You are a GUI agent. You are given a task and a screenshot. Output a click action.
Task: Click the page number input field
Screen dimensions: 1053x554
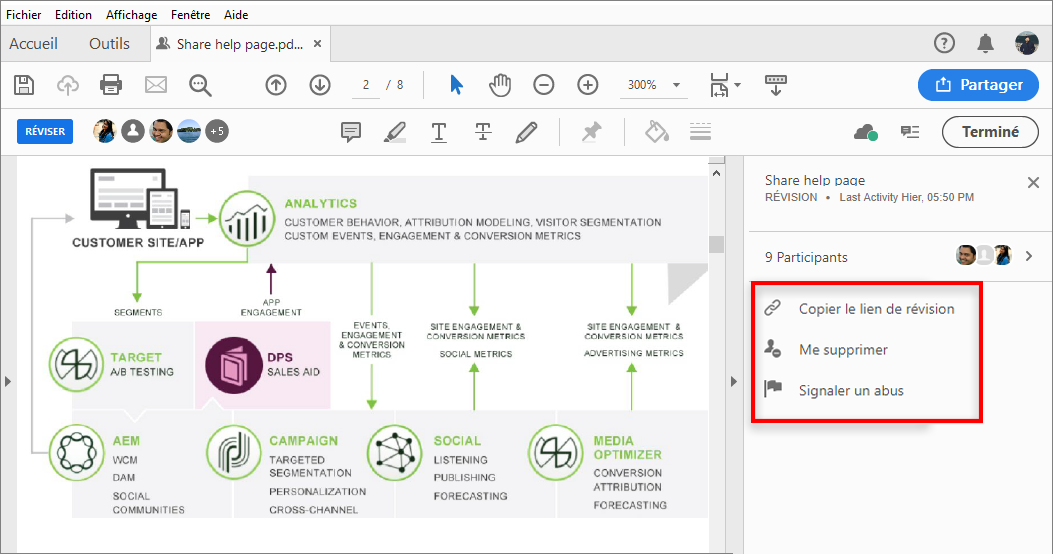point(366,85)
